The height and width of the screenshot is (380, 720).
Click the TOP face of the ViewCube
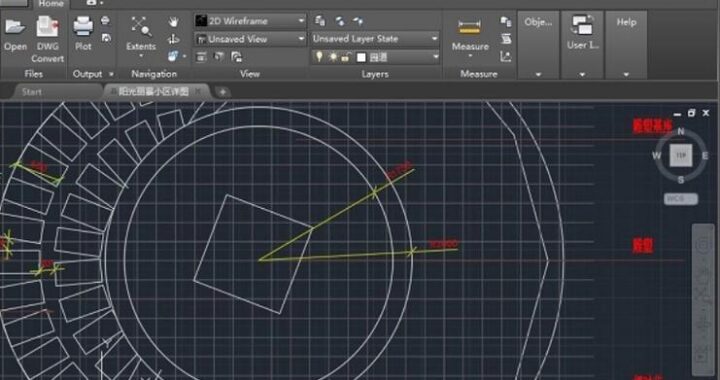point(681,156)
